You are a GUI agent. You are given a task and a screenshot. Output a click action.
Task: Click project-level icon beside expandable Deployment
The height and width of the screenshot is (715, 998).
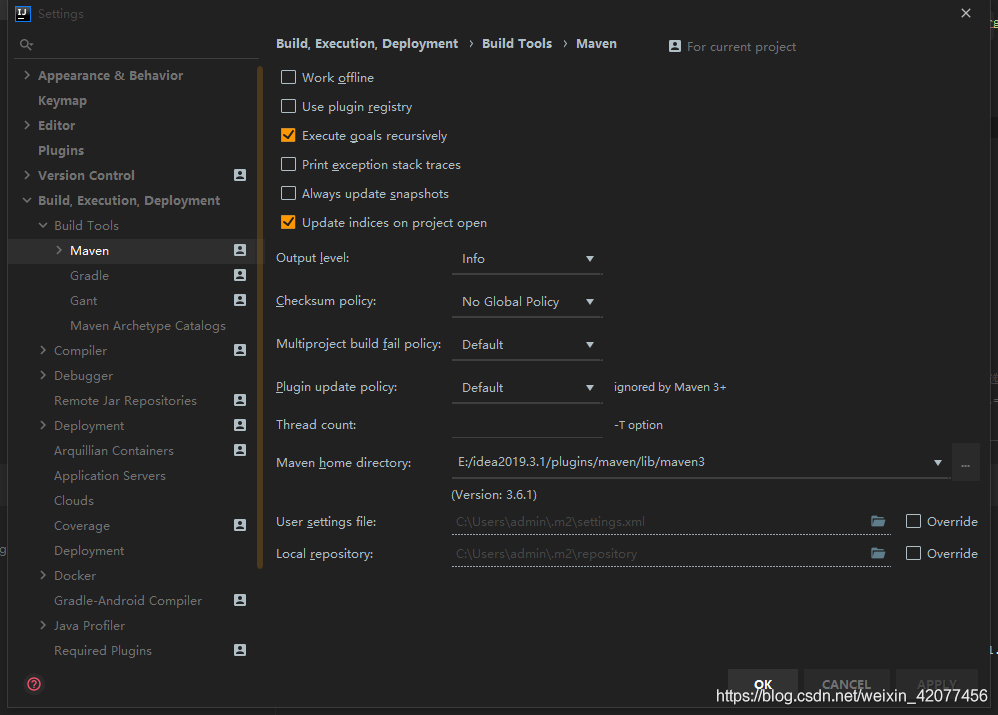(x=240, y=425)
